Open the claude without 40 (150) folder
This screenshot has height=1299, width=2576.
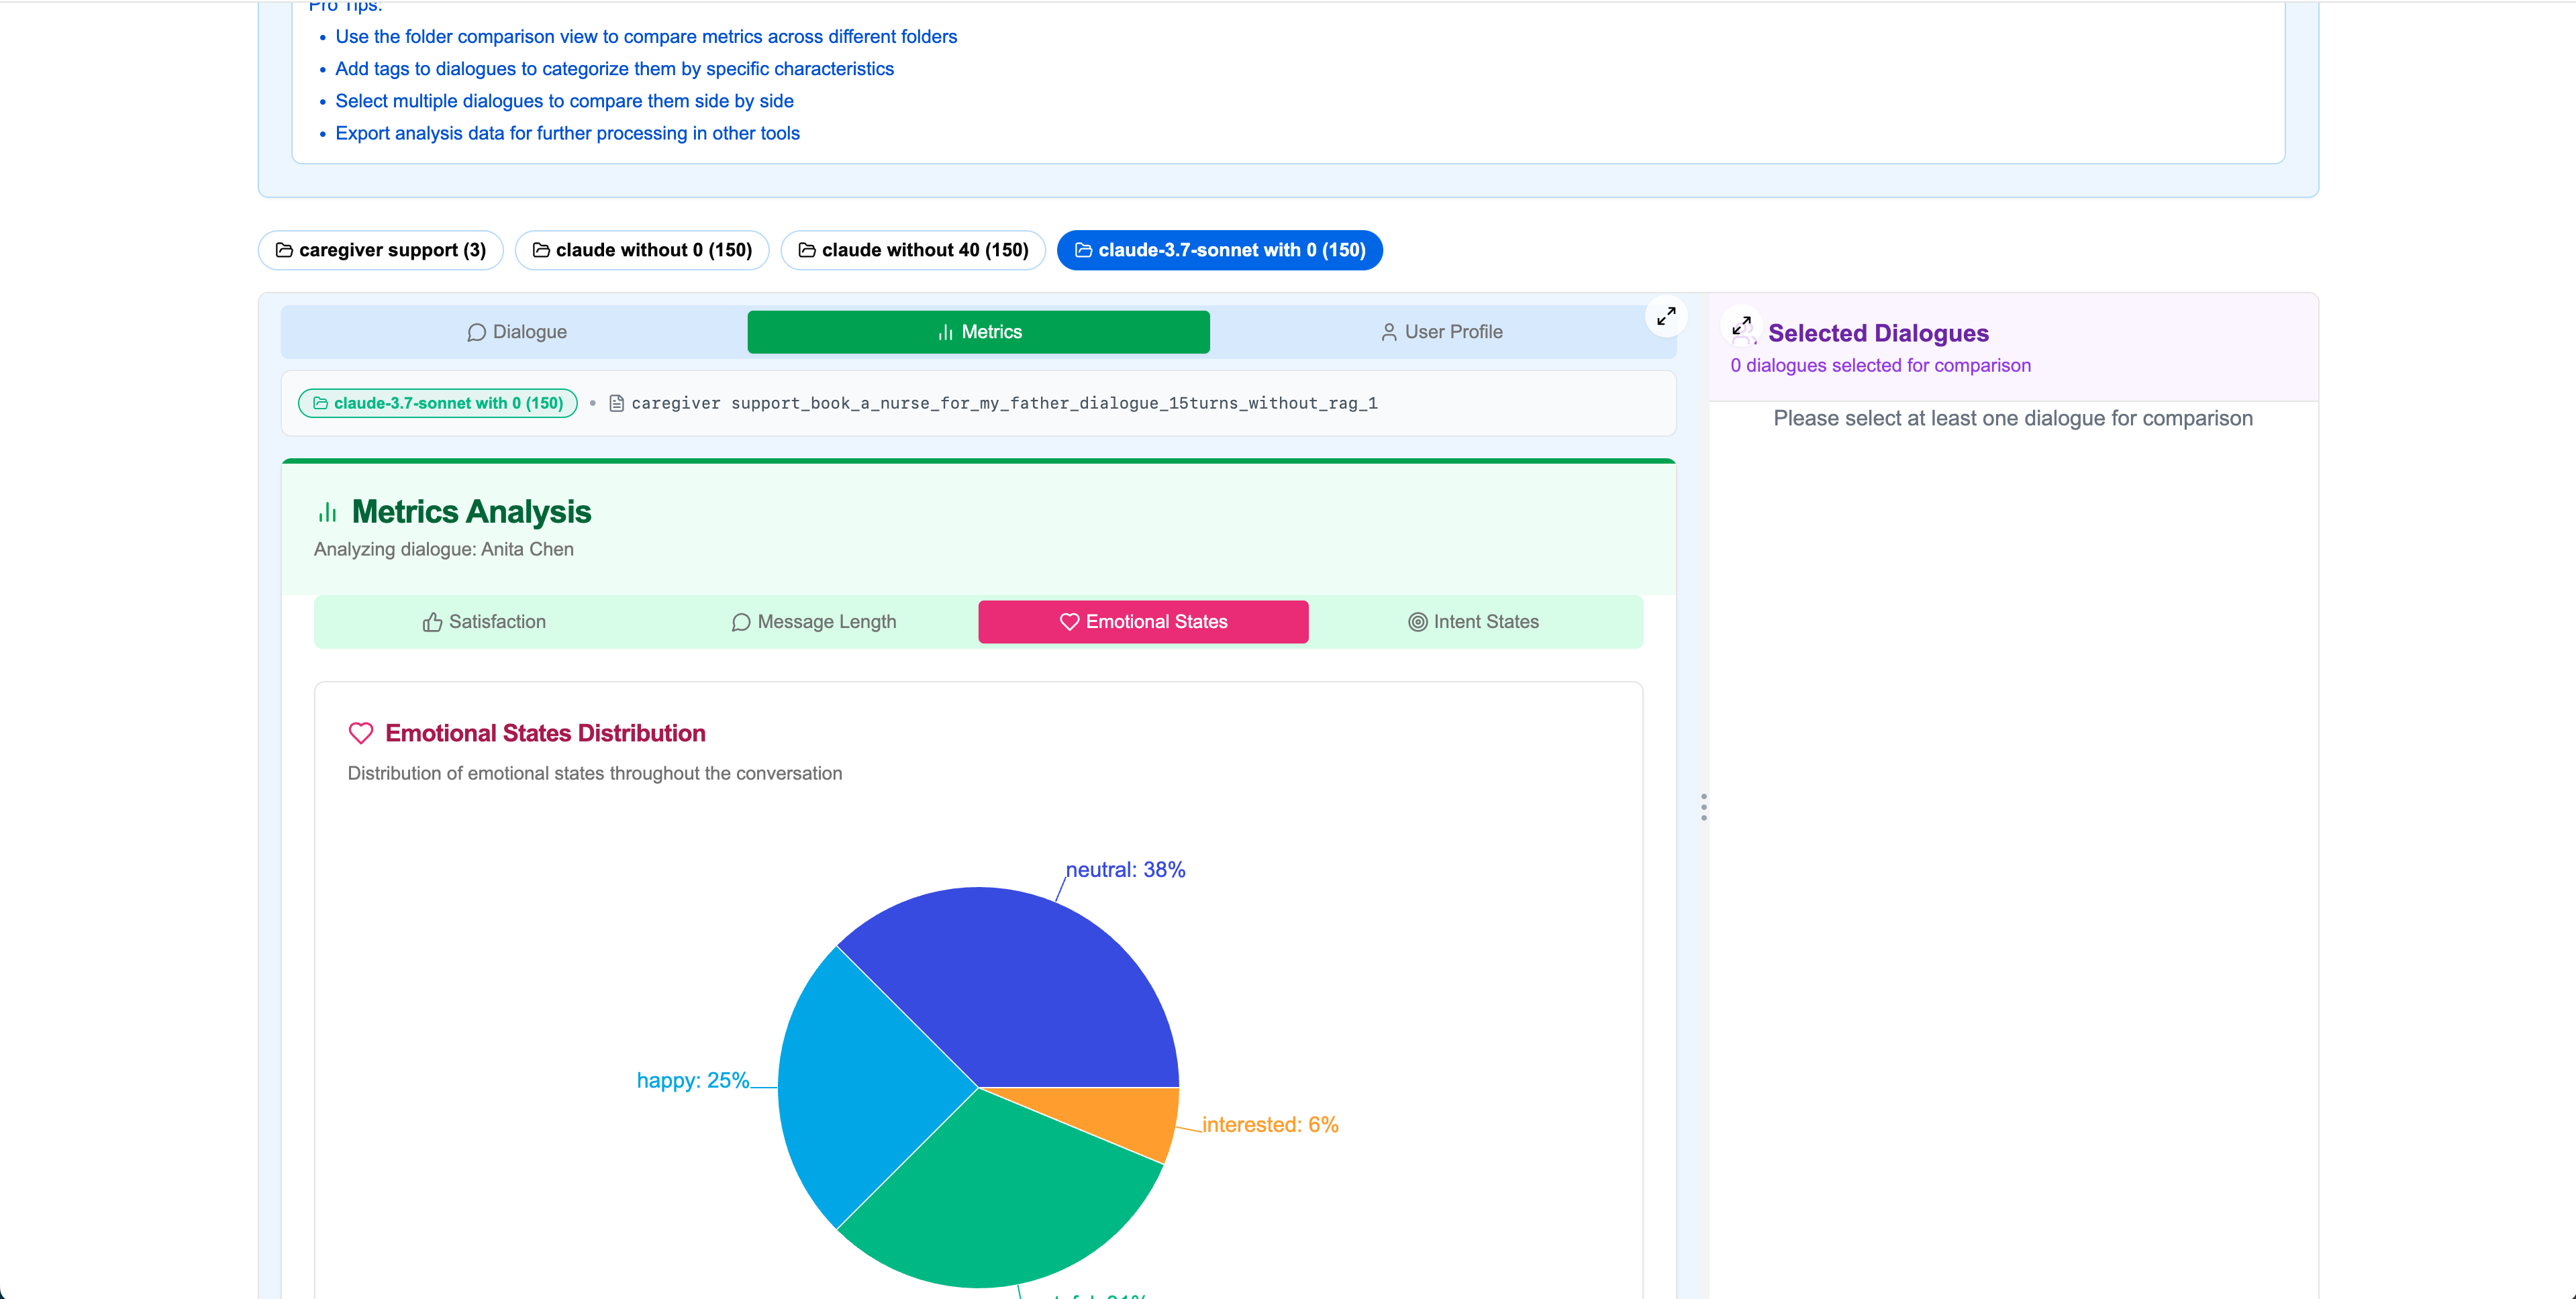coord(913,250)
